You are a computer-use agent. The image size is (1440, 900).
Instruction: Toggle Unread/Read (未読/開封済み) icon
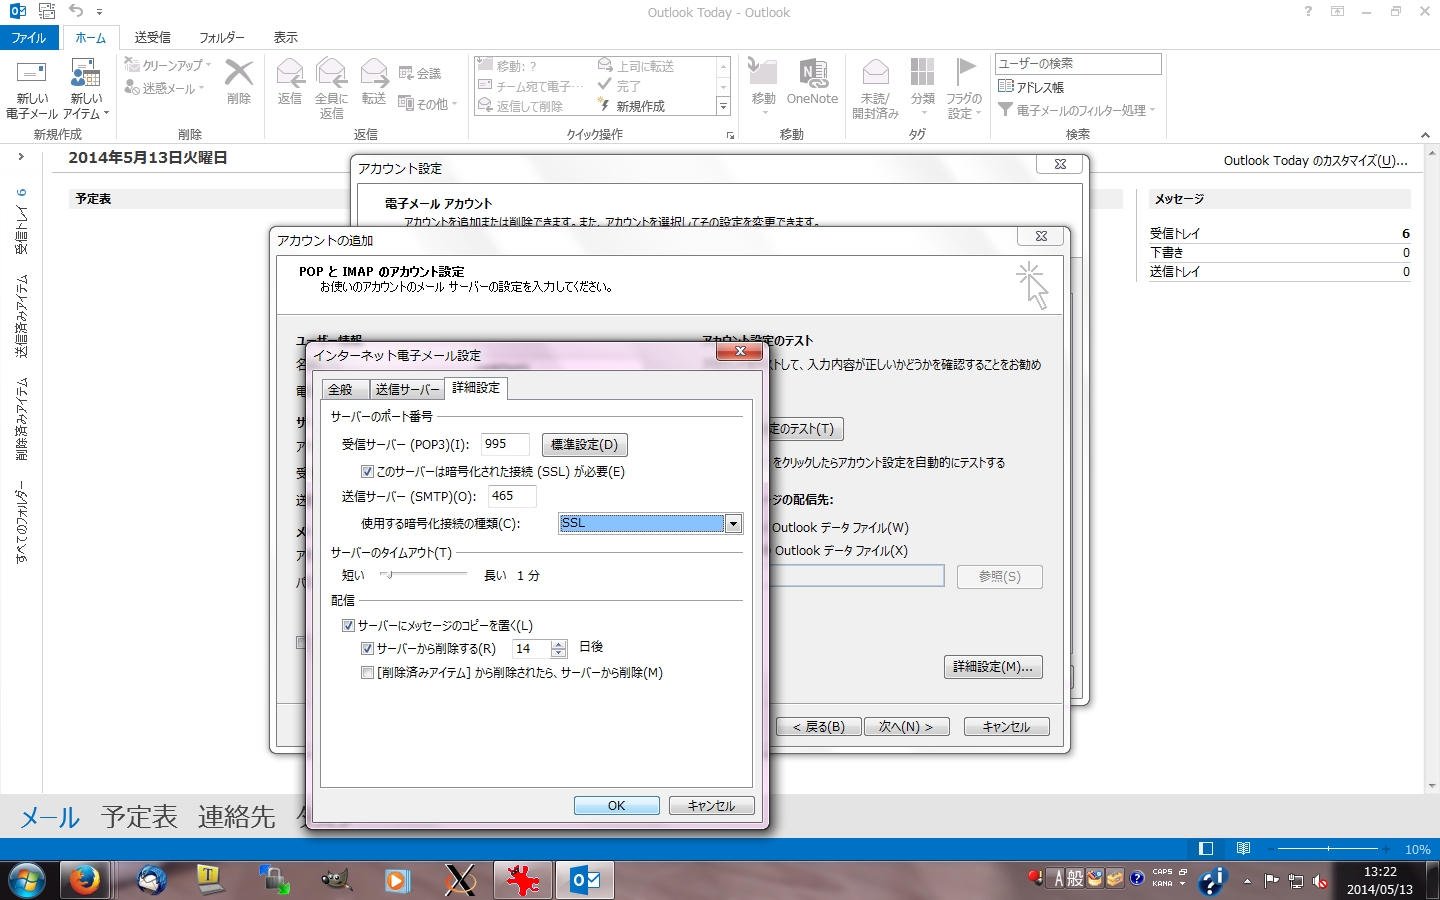click(x=876, y=89)
